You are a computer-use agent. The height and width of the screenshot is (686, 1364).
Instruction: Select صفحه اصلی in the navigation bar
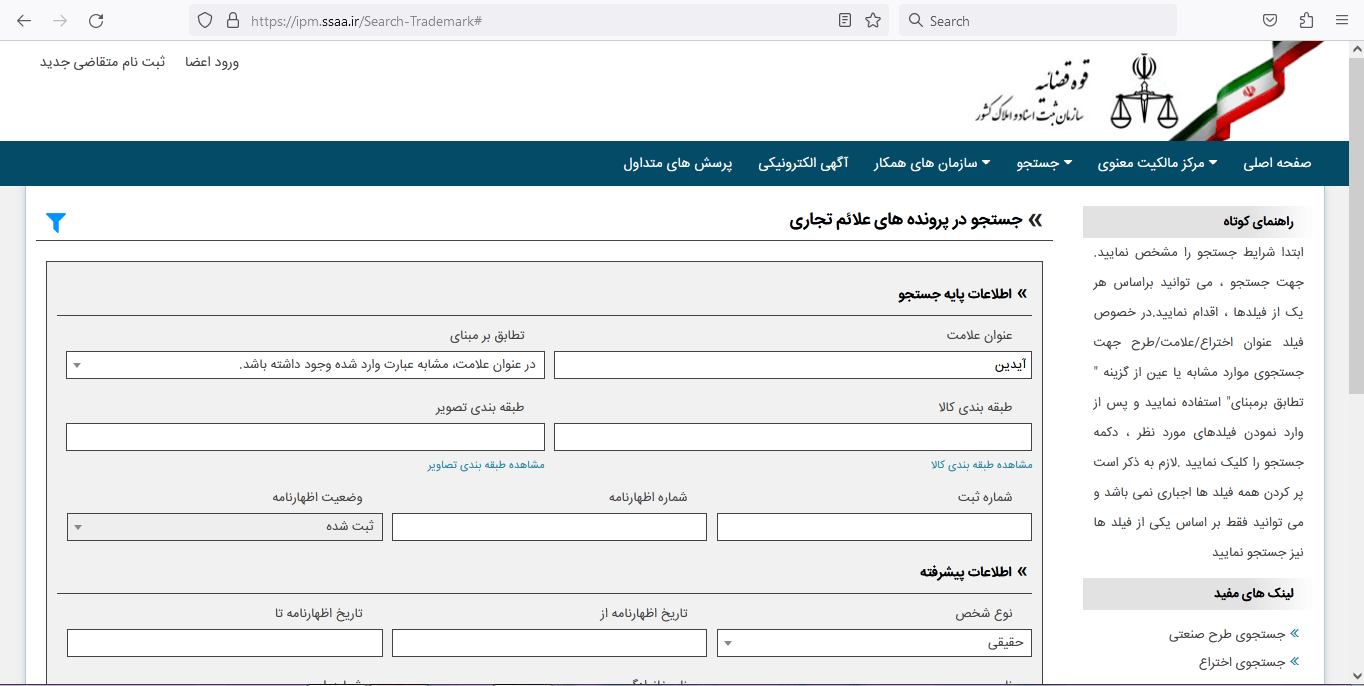point(1277,163)
